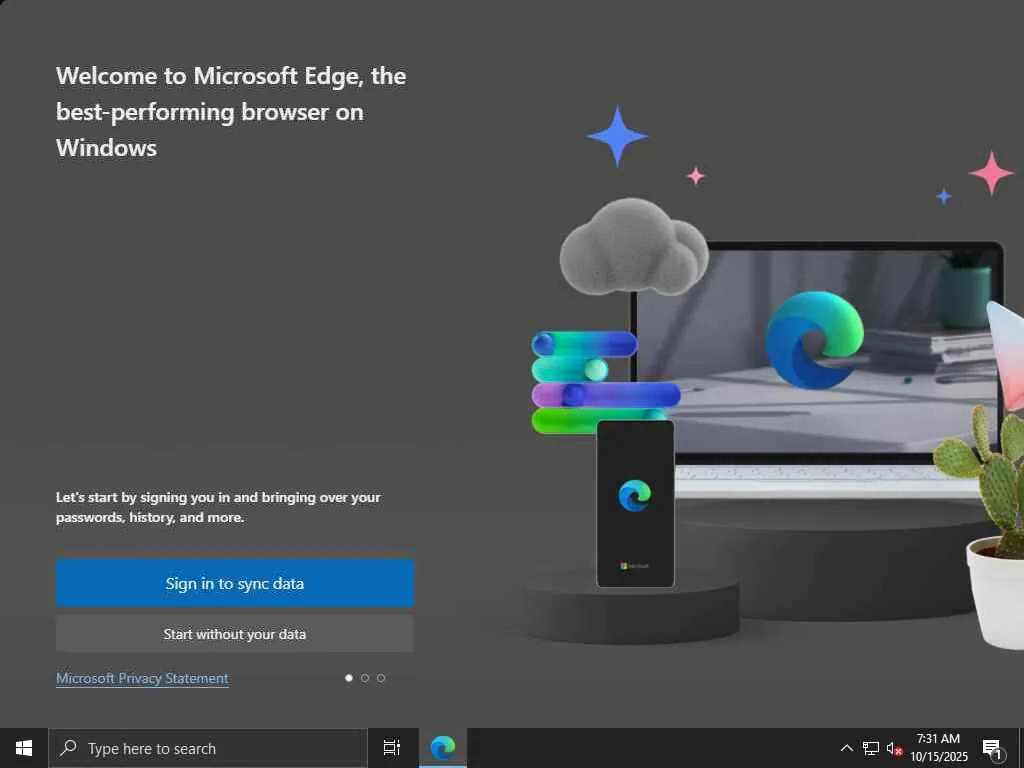The width and height of the screenshot is (1024, 768).
Task: Go to the second page indicator dot
Action: [x=365, y=678]
